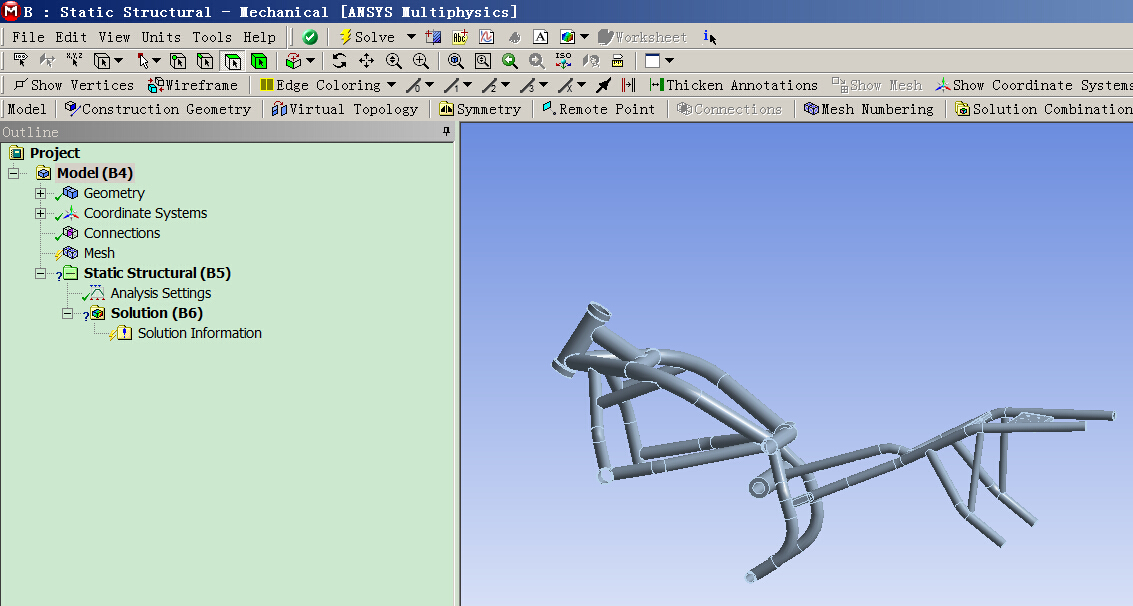Click the select type arrow cursor icon

[143, 61]
